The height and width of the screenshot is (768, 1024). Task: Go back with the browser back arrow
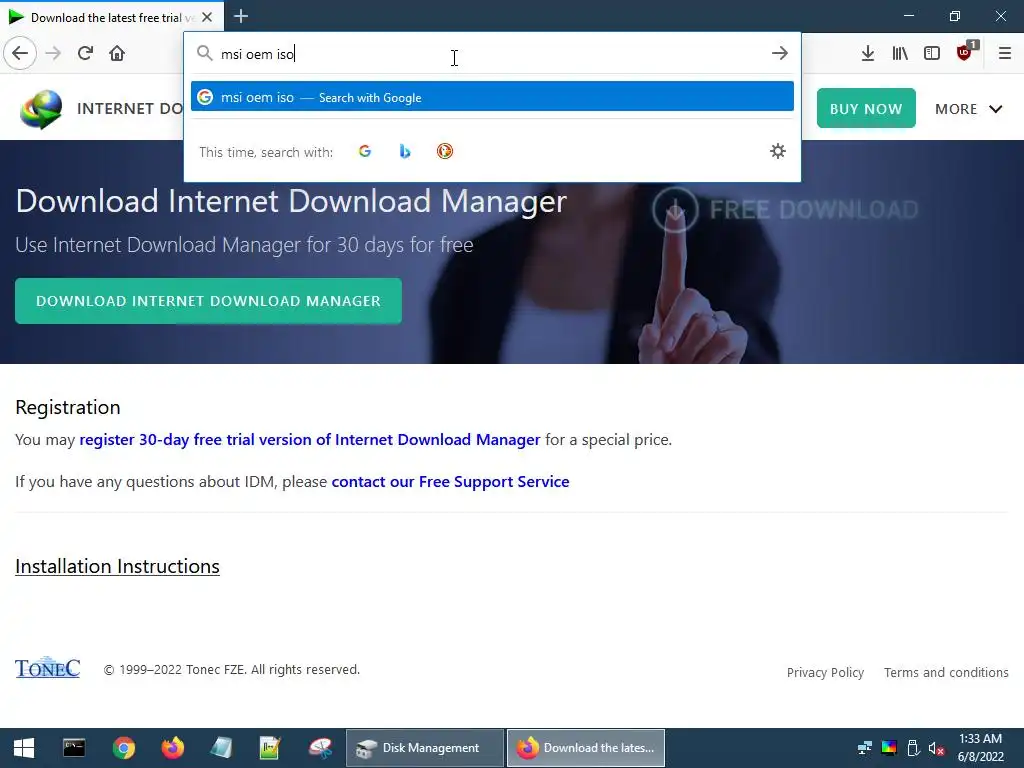20,53
